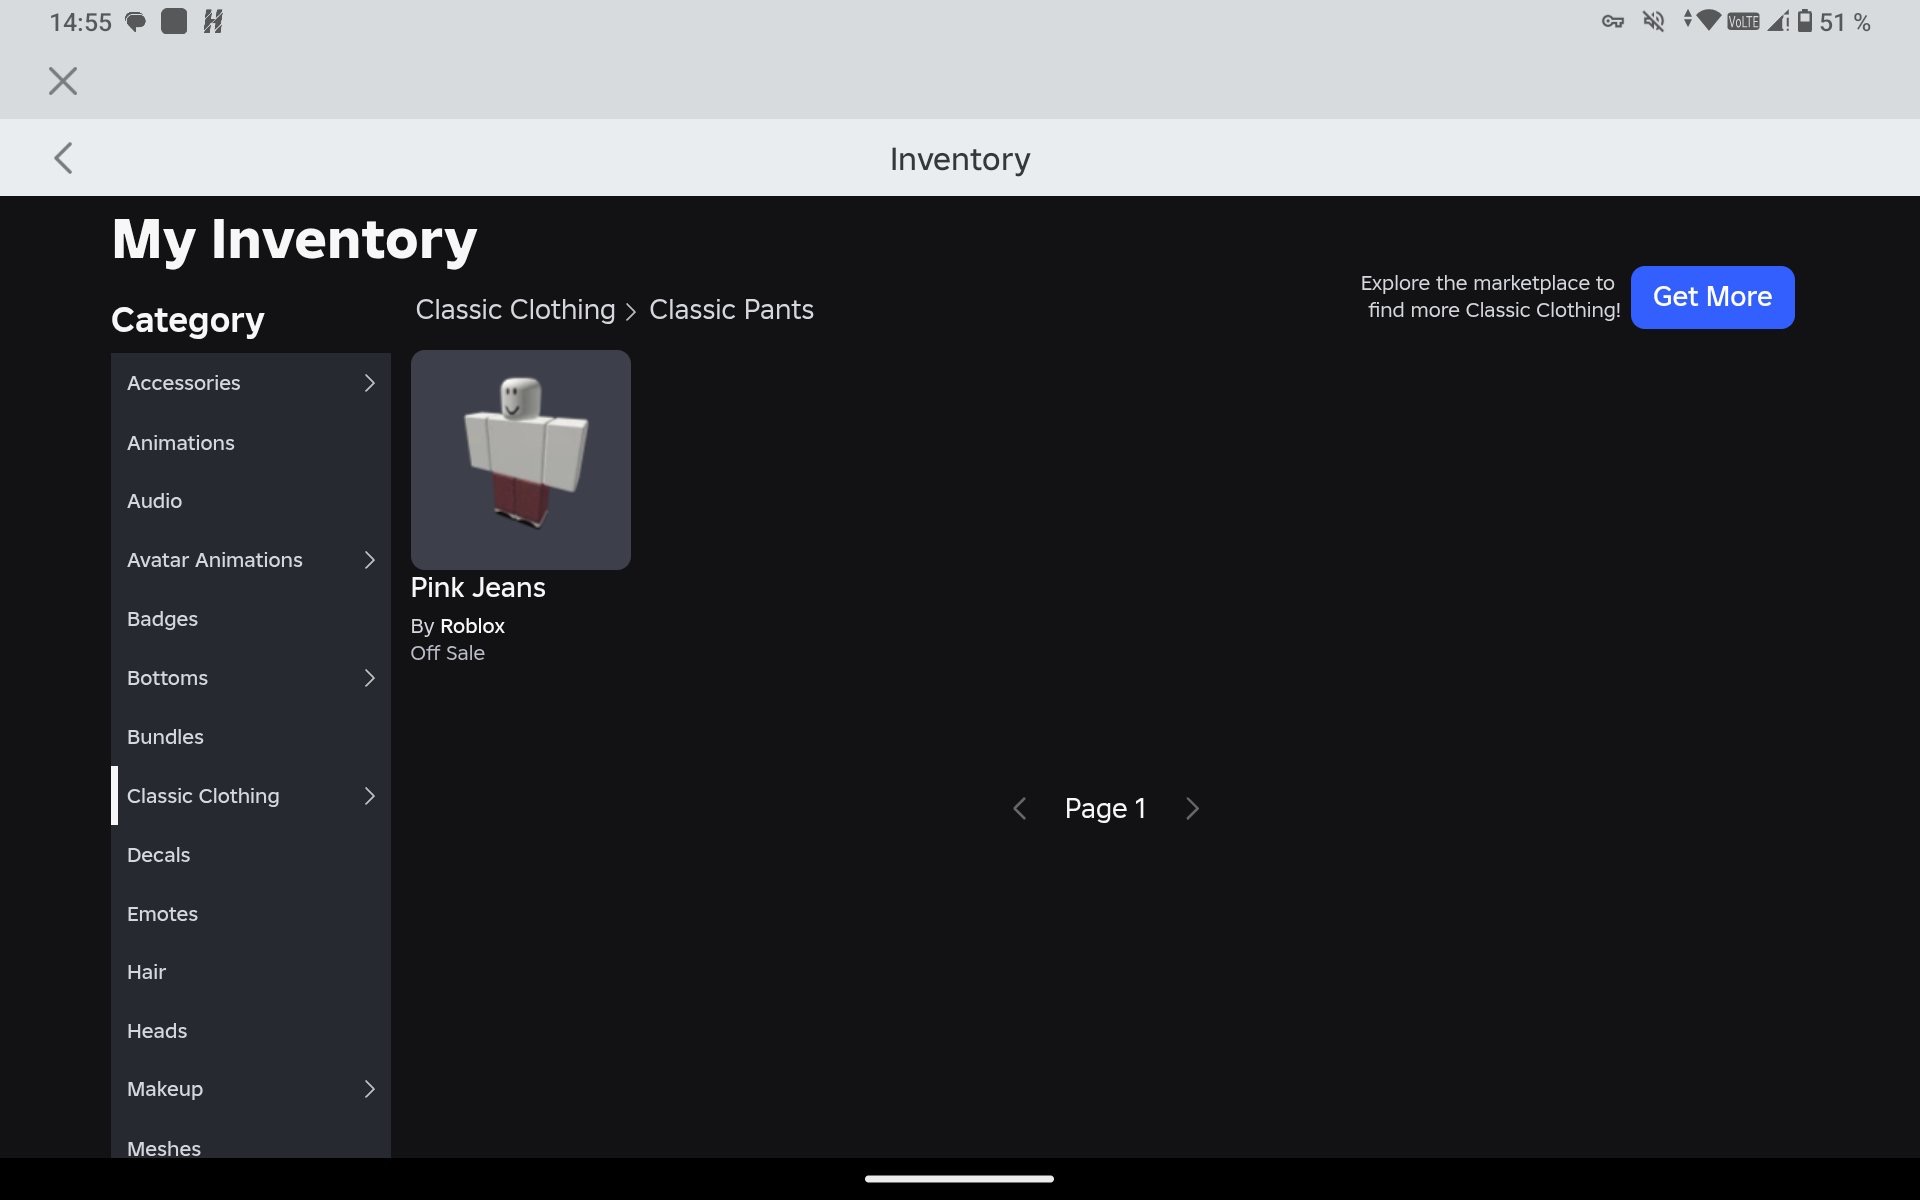
Task: Tap the VPN key status icon
Action: [1612, 21]
